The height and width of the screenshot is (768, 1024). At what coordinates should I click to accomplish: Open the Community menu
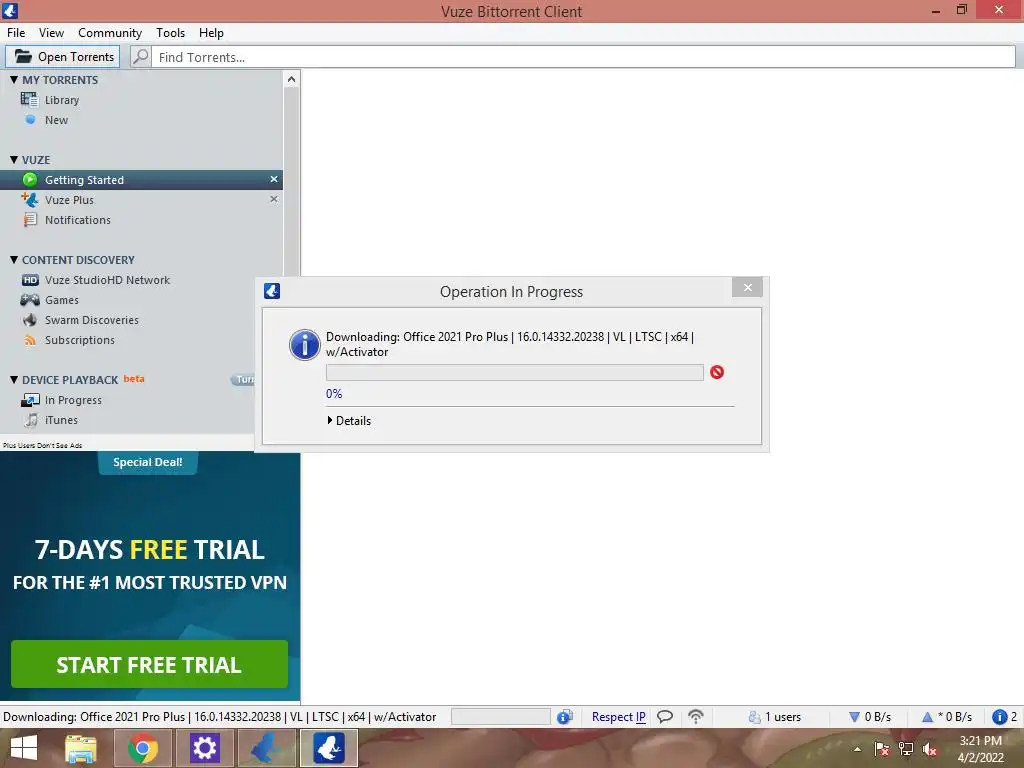click(110, 33)
